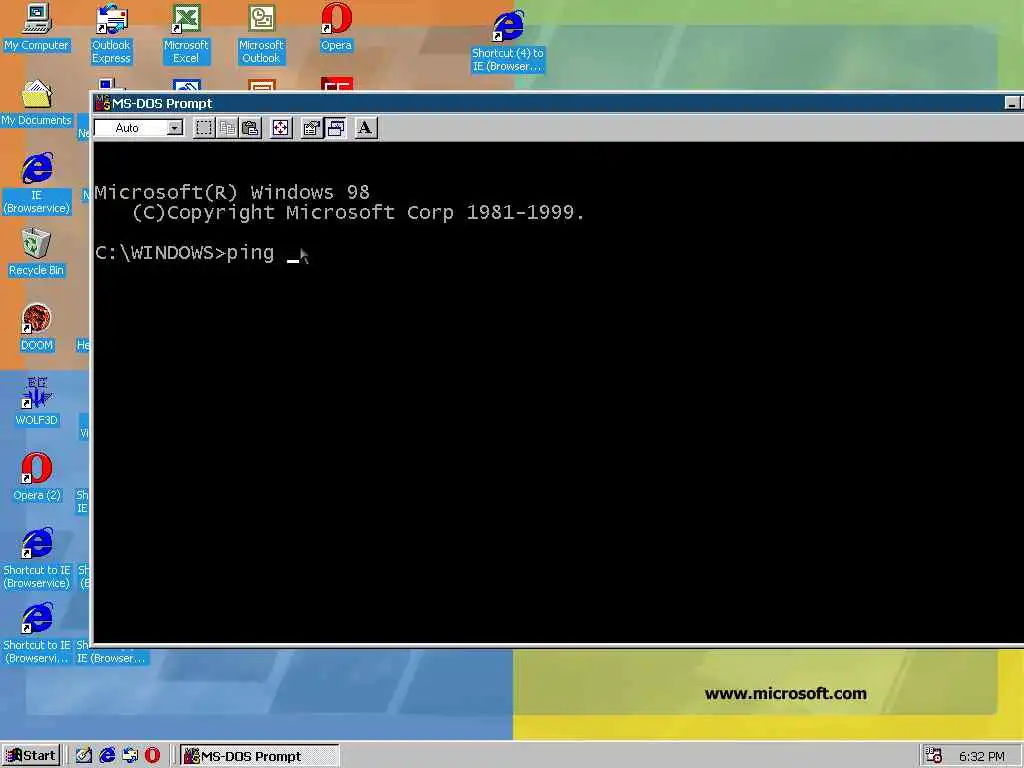Click the grayed Copy toolbar icon
This screenshot has height=768, width=1024.
coord(227,128)
